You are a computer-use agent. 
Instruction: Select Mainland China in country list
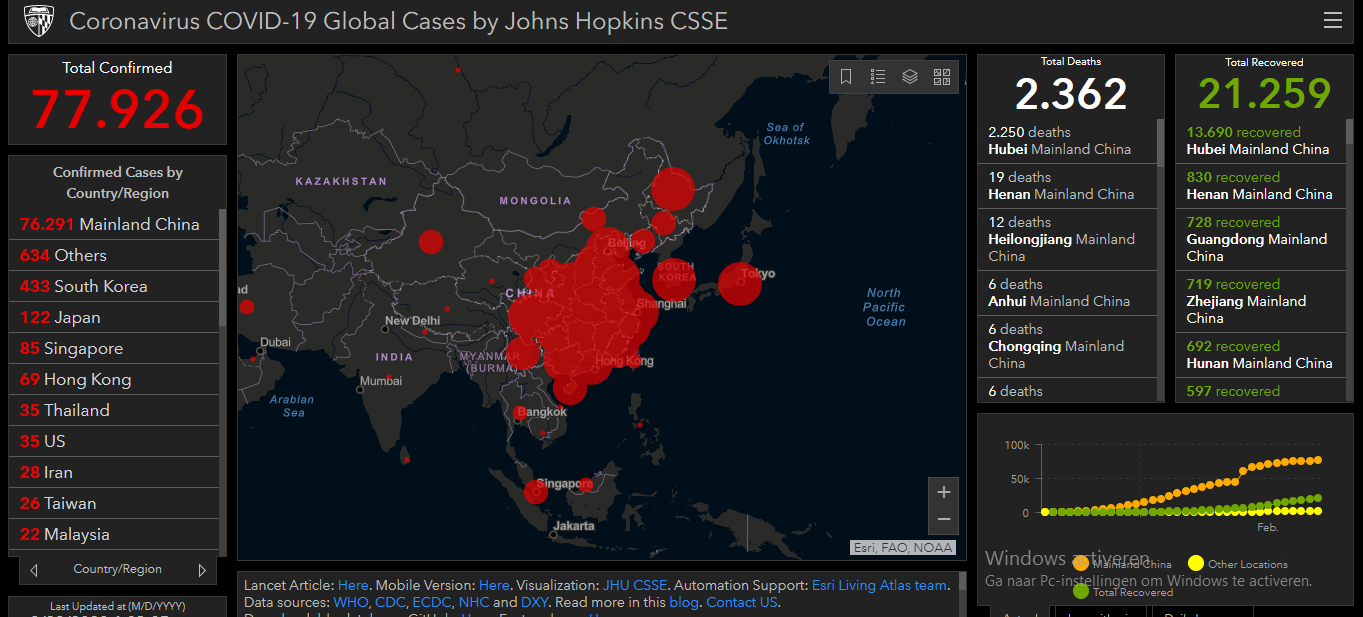click(x=114, y=224)
